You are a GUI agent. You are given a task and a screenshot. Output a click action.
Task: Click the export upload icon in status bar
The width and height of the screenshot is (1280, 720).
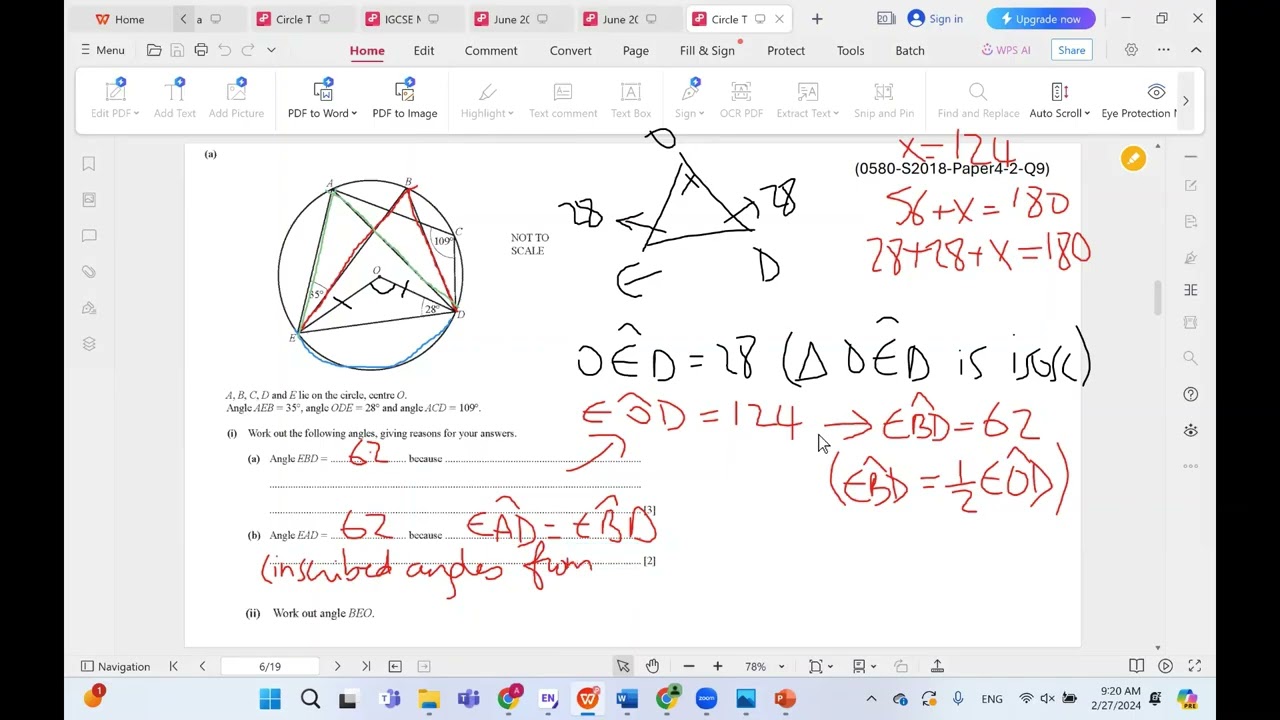[x=937, y=666]
